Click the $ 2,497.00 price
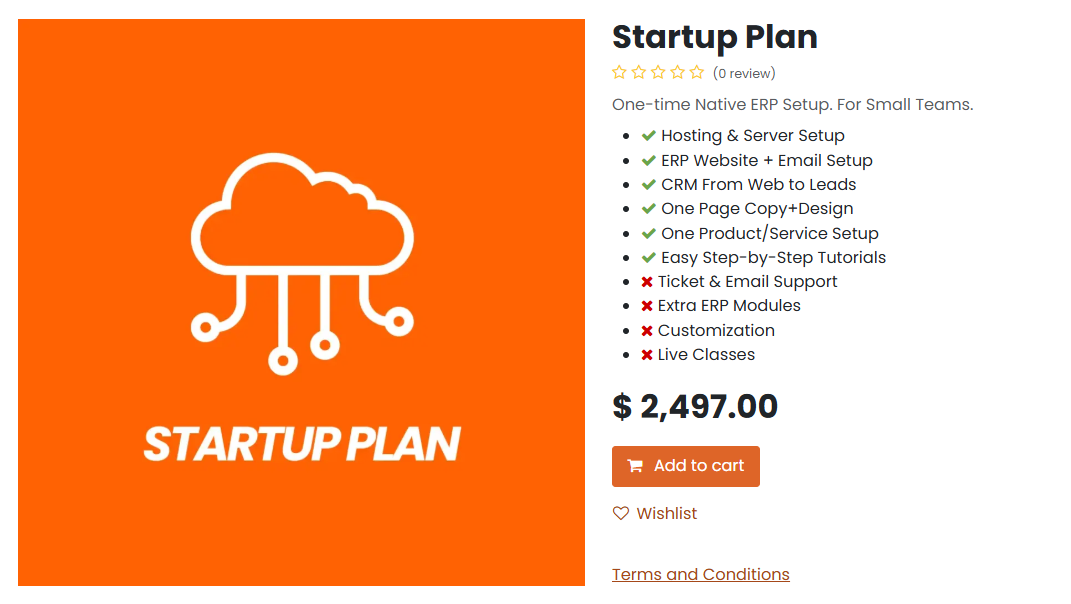Viewport: 1071px width, 604px height. [x=695, y=407]
